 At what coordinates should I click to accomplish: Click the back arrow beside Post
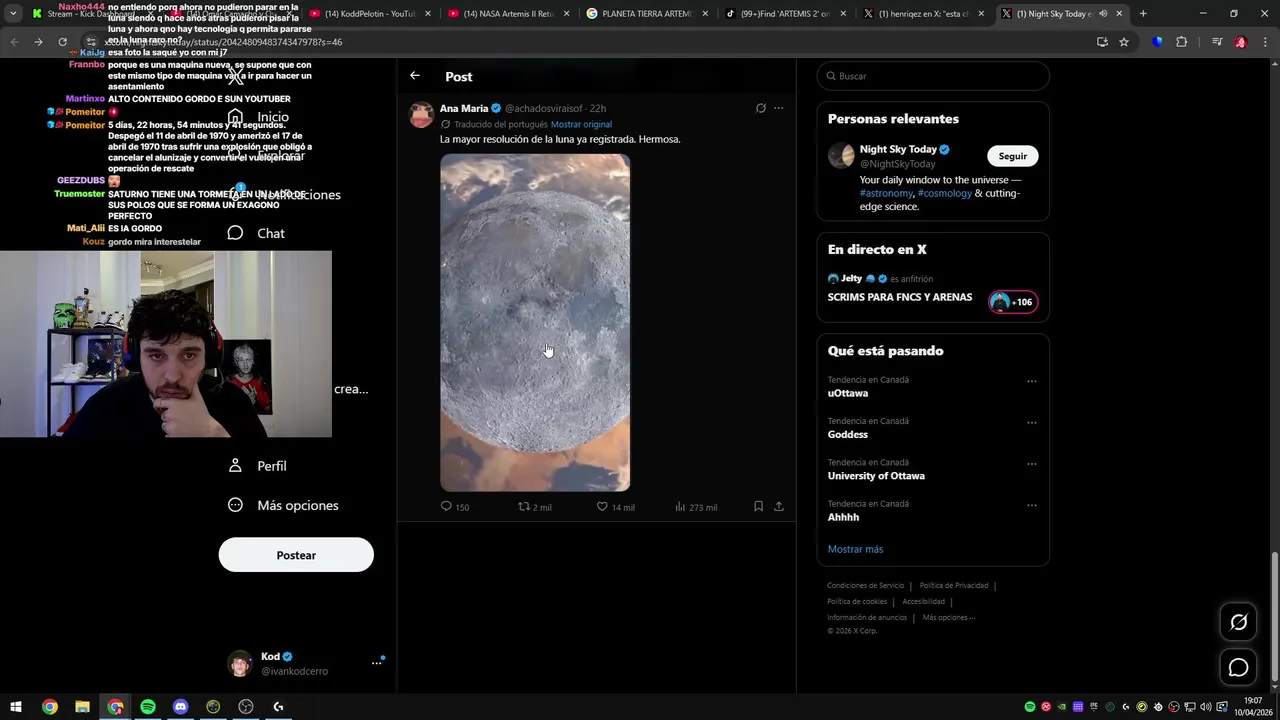click(x=415, y=76)
